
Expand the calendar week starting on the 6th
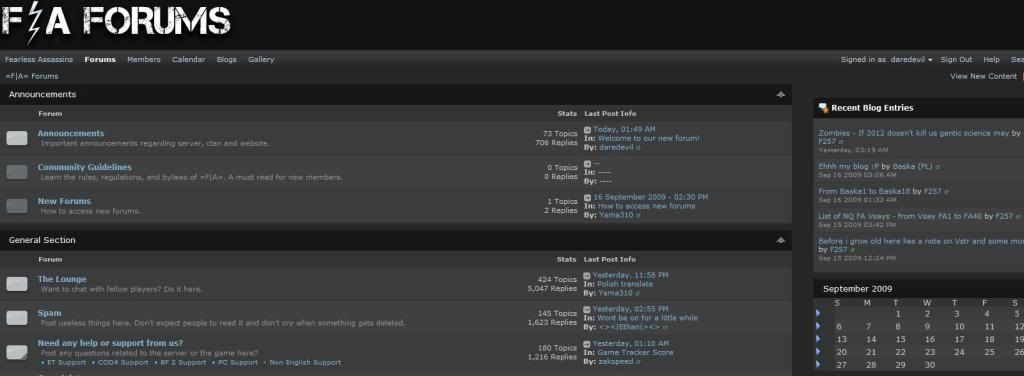pos(818,326)
